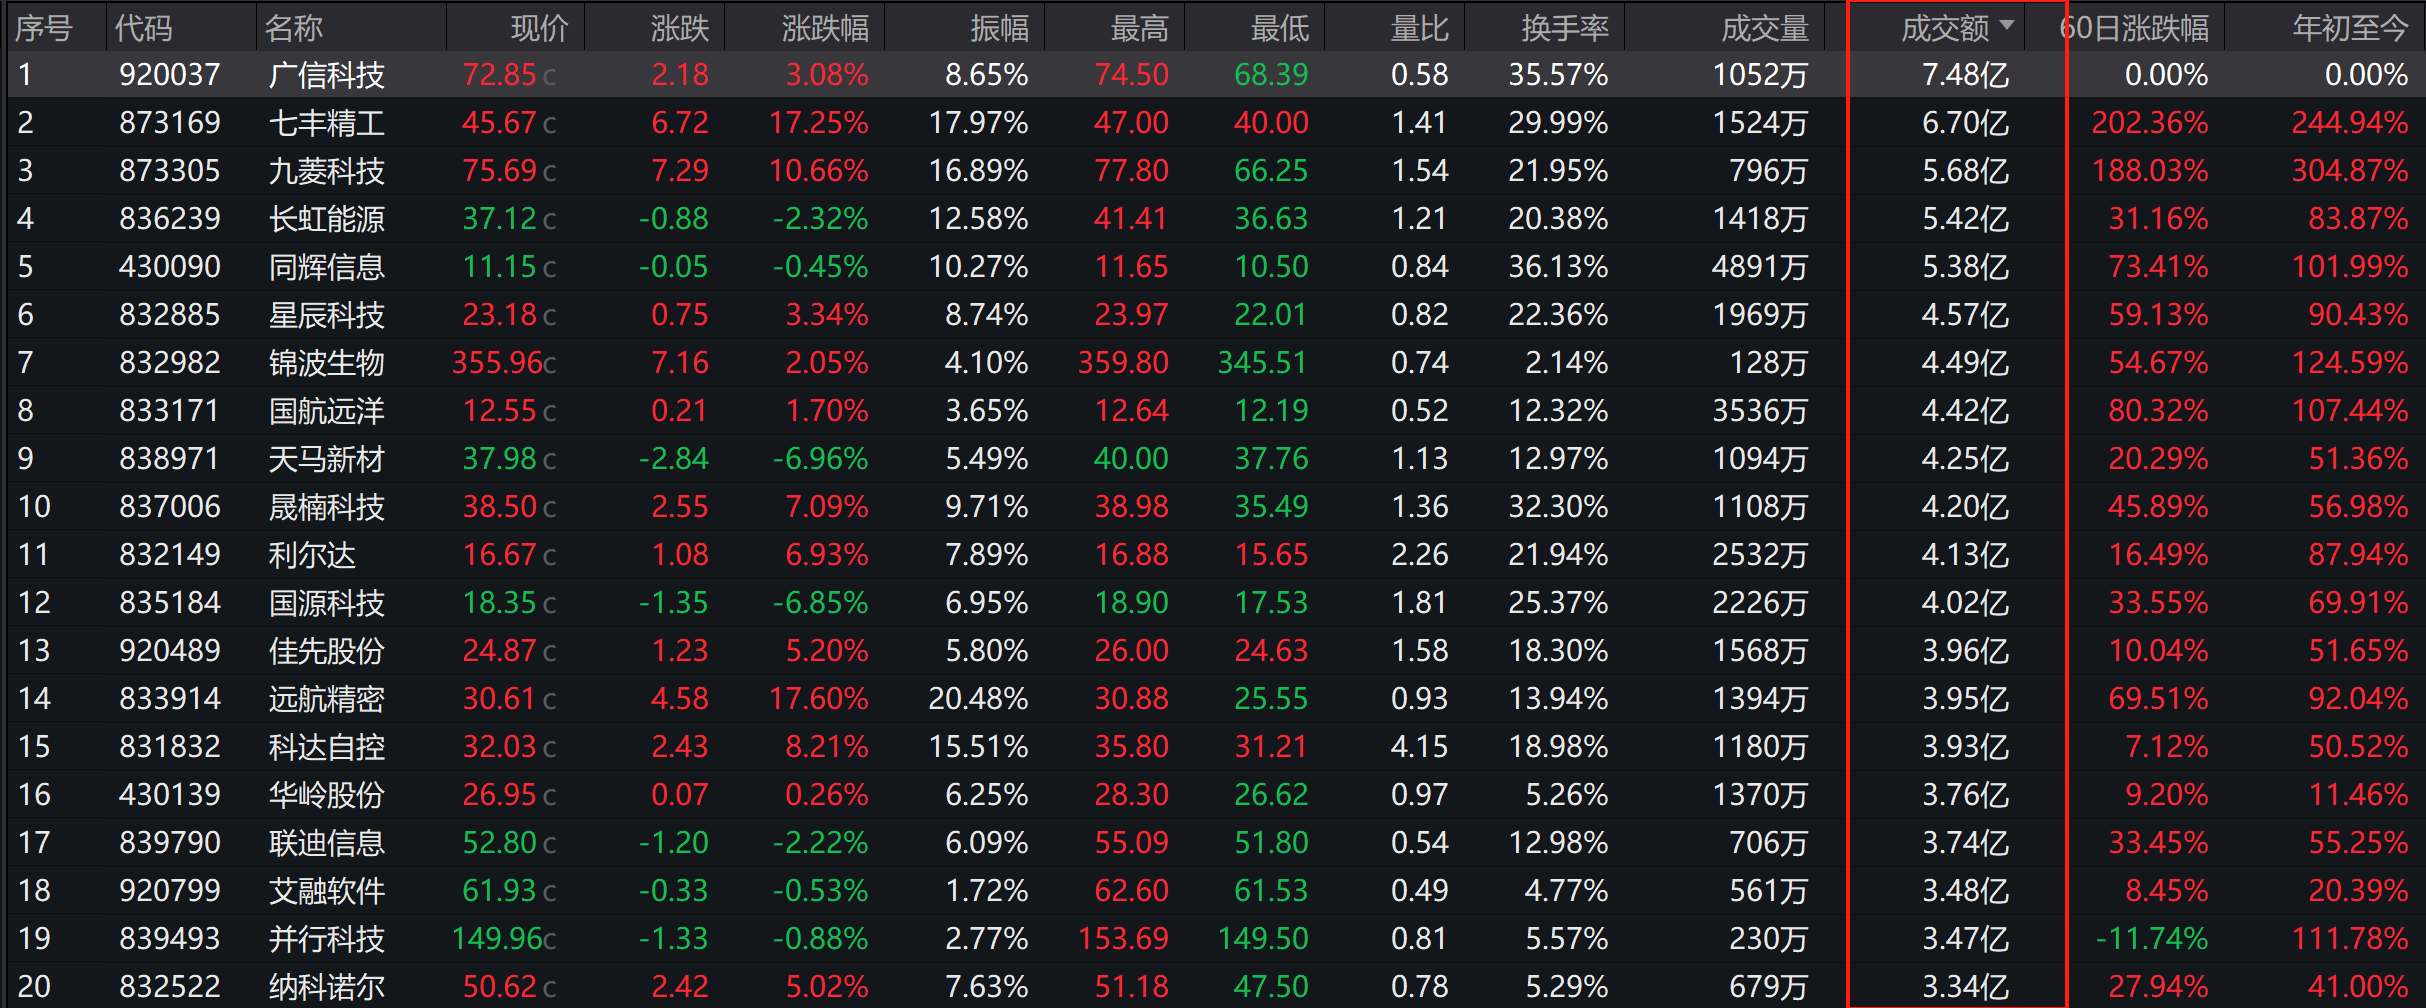Image resolution: width=2426 pixels, height=1008 pixels.
Task: Click the current price 355.96
Action: (x=497, y=363)
